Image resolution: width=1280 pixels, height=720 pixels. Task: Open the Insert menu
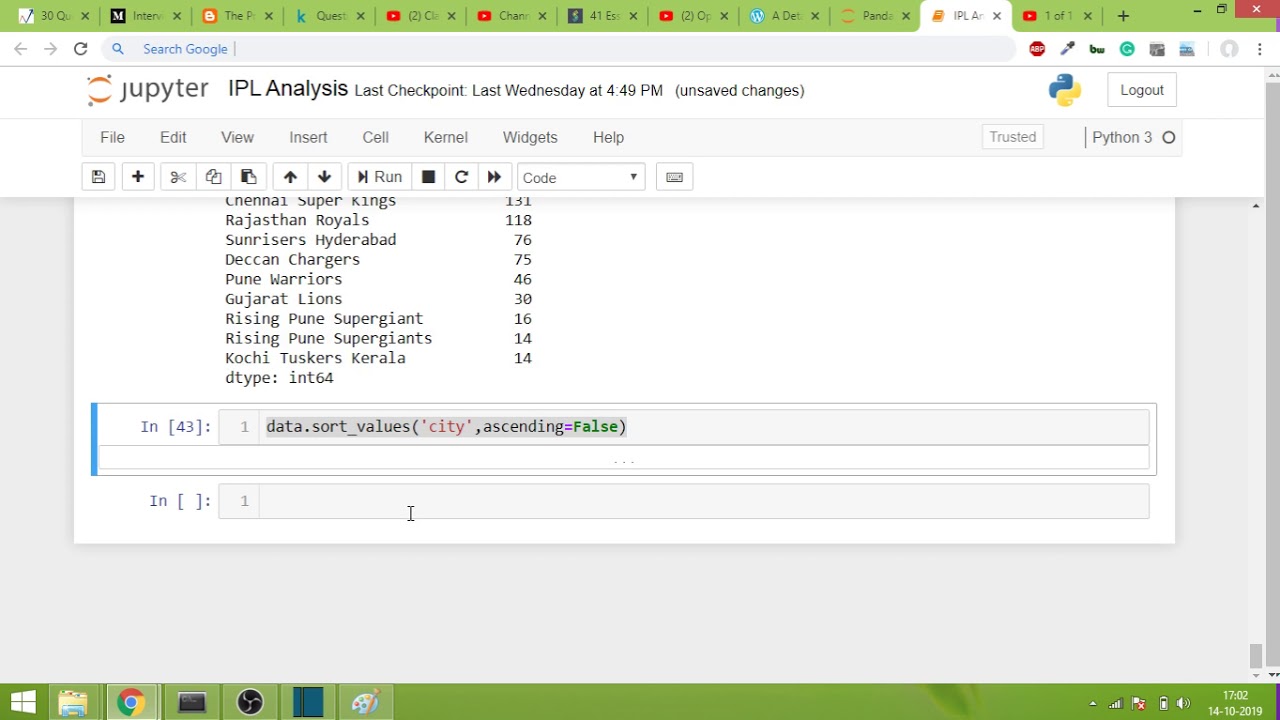tap(308, 137)
